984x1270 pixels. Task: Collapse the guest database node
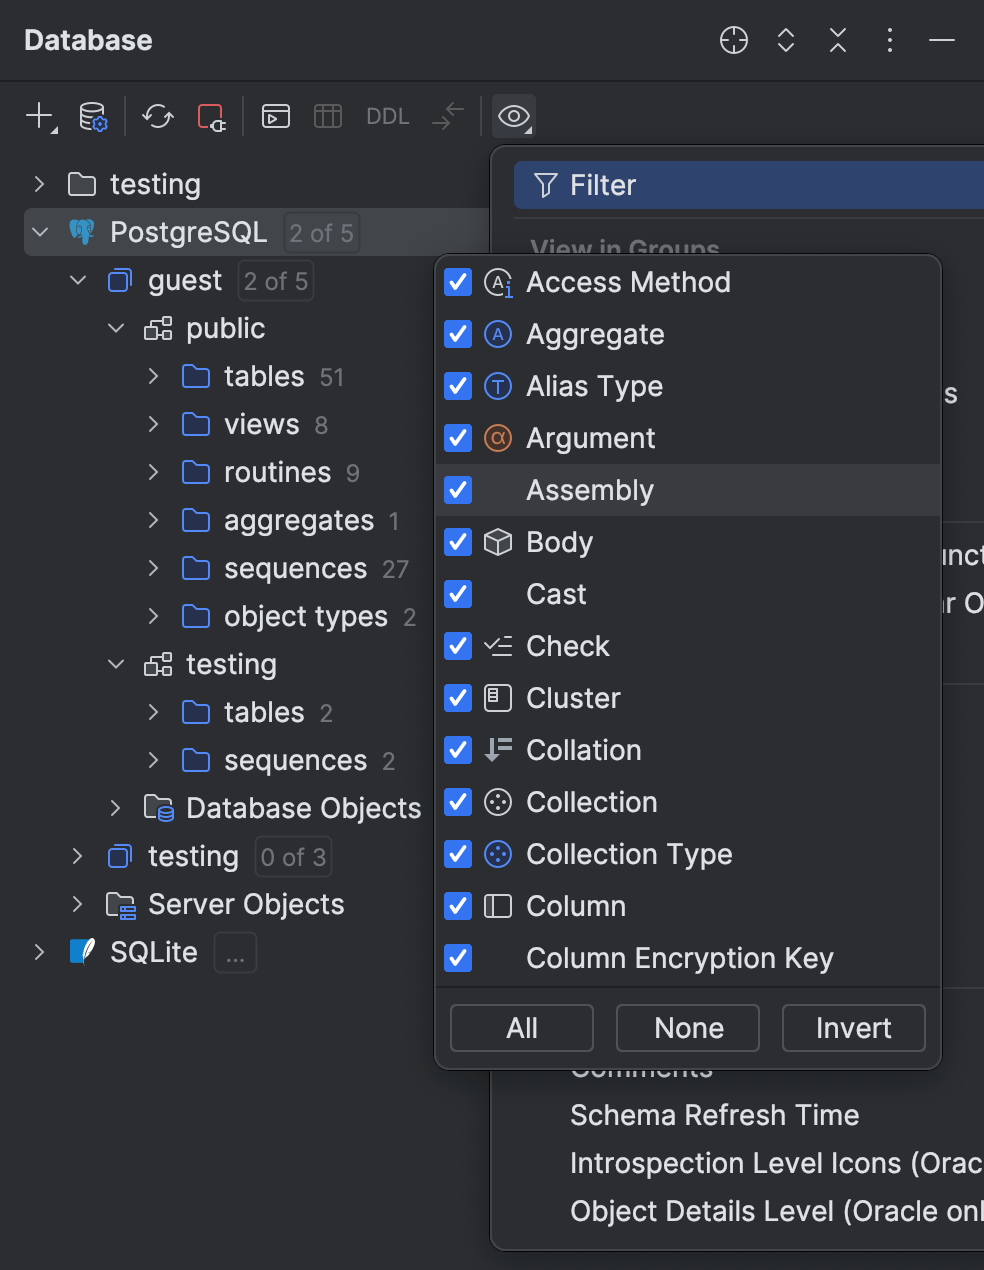click(78, 280)
